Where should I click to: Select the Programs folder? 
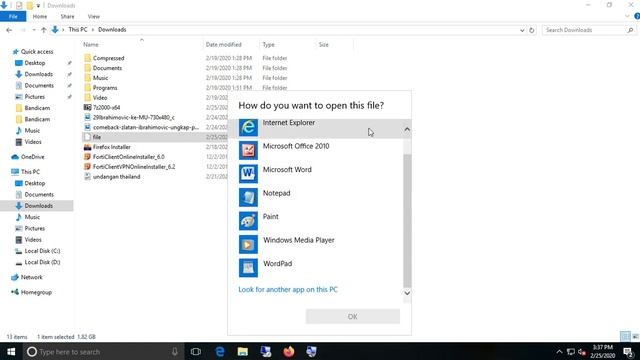[x=105, y=88]
